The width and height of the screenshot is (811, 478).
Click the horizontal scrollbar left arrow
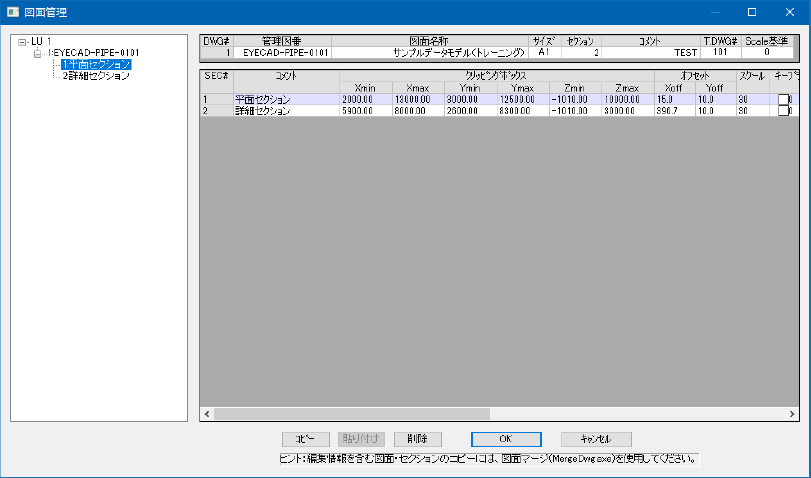coord(207,414)
